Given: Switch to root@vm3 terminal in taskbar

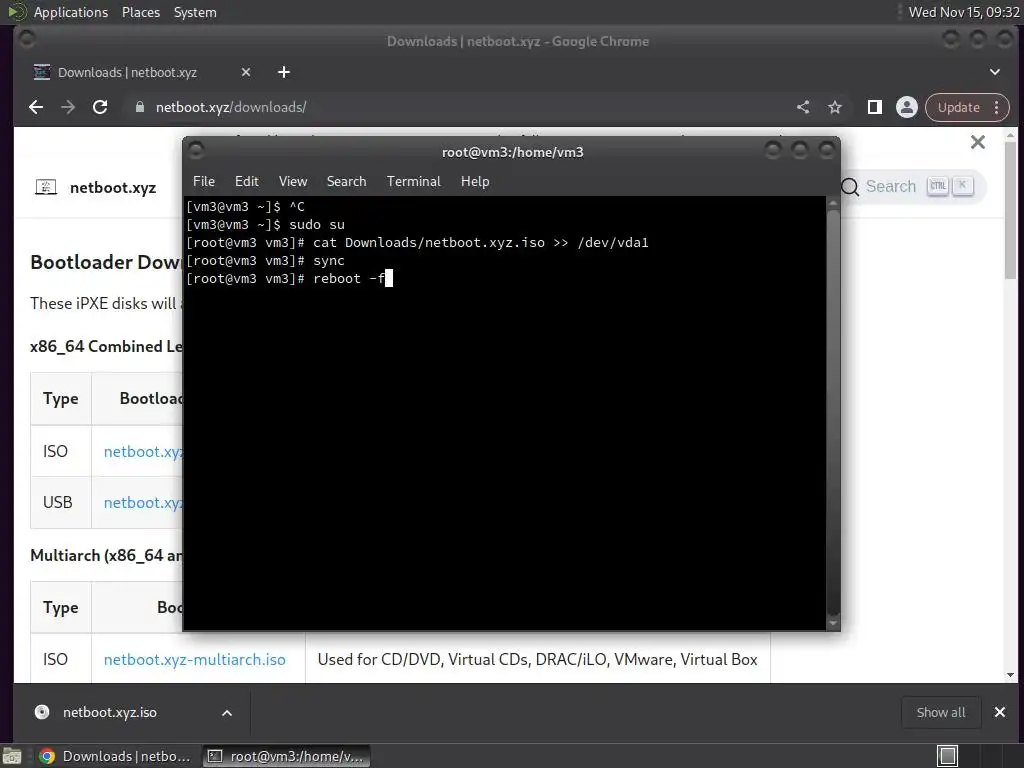Looking at the screenshot, I should pyautogui.click(x=286, y=756).
